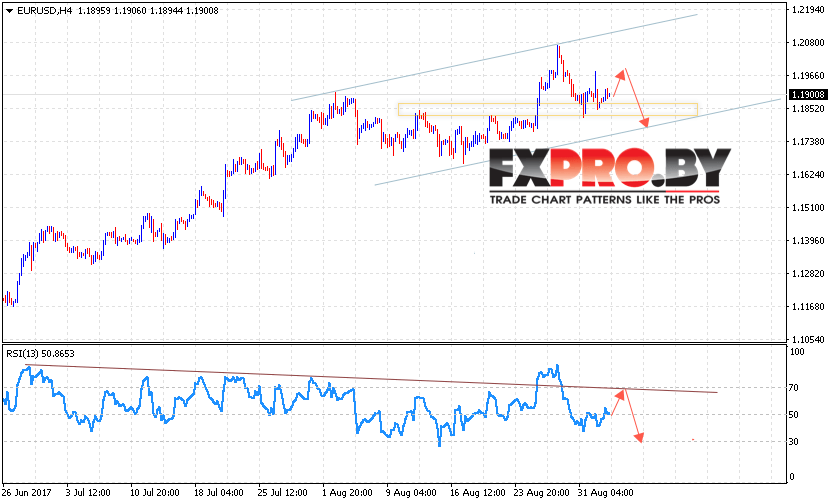829x504 pixels.
Task: Click the 23 Aug 20:00 time label
Action: pos(541,493)
